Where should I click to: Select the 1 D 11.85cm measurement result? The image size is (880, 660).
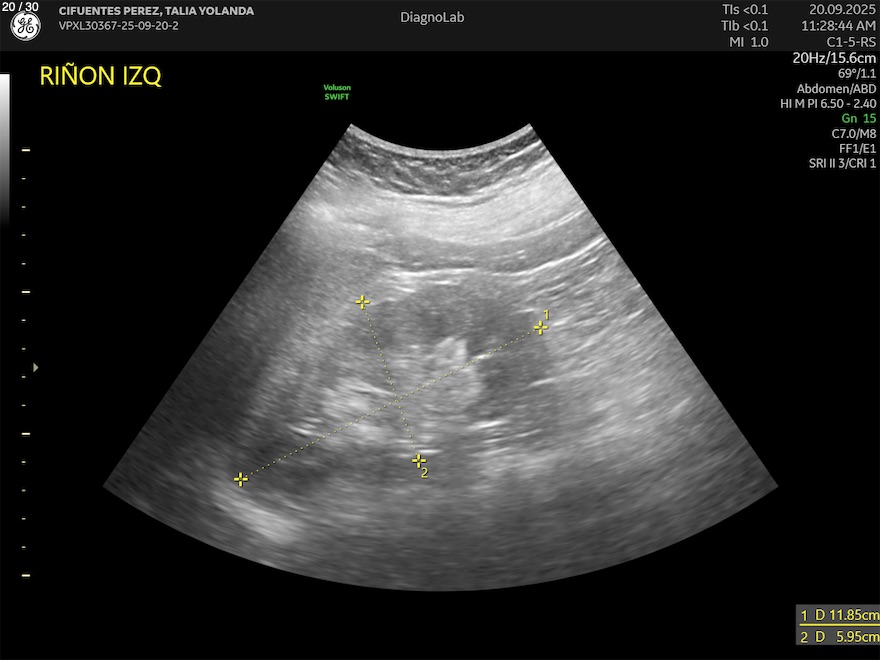click(838, 615)
